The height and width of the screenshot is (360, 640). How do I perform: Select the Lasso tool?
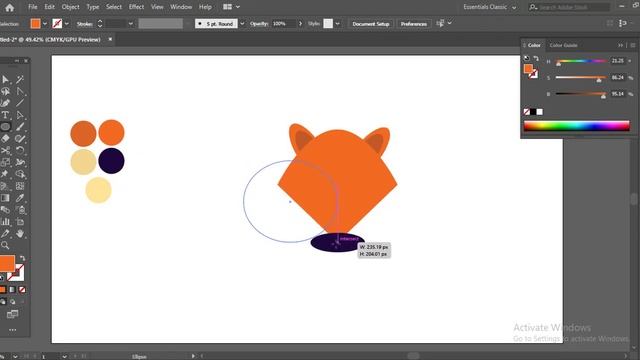pos(5,91)
